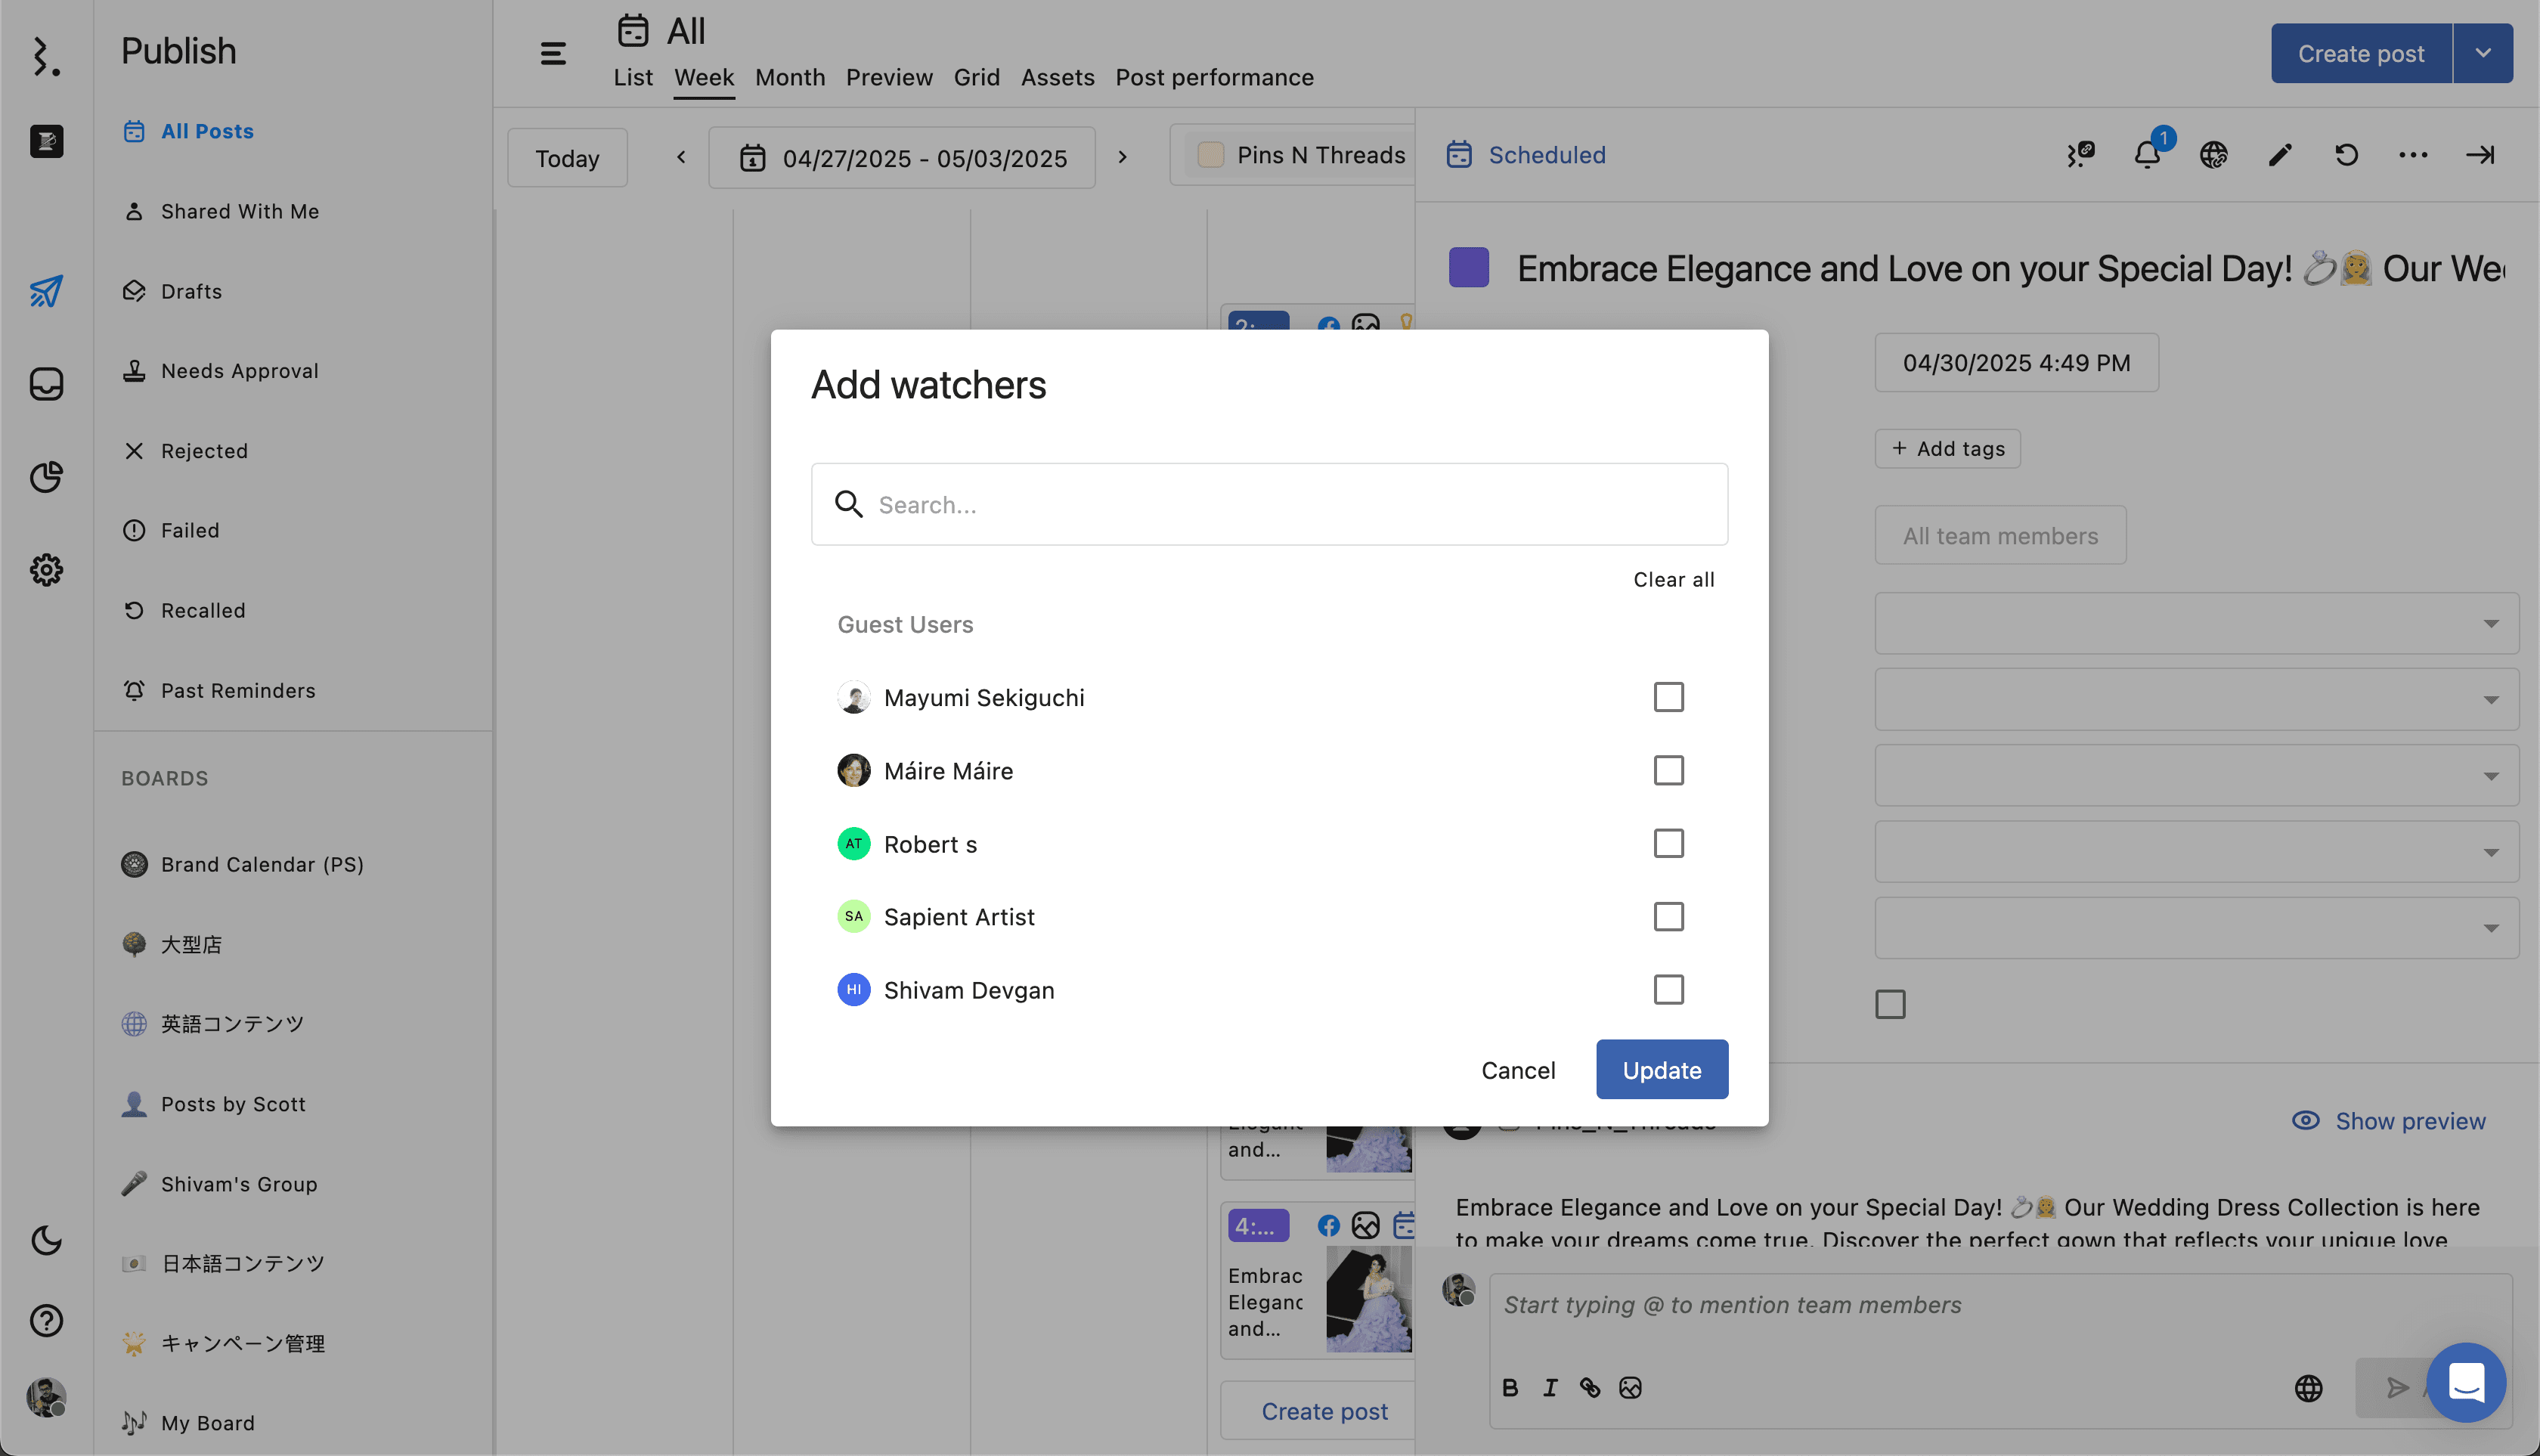Open the three-dots more options menu
The image size is (2540, 1456).
pos(2412,155)
